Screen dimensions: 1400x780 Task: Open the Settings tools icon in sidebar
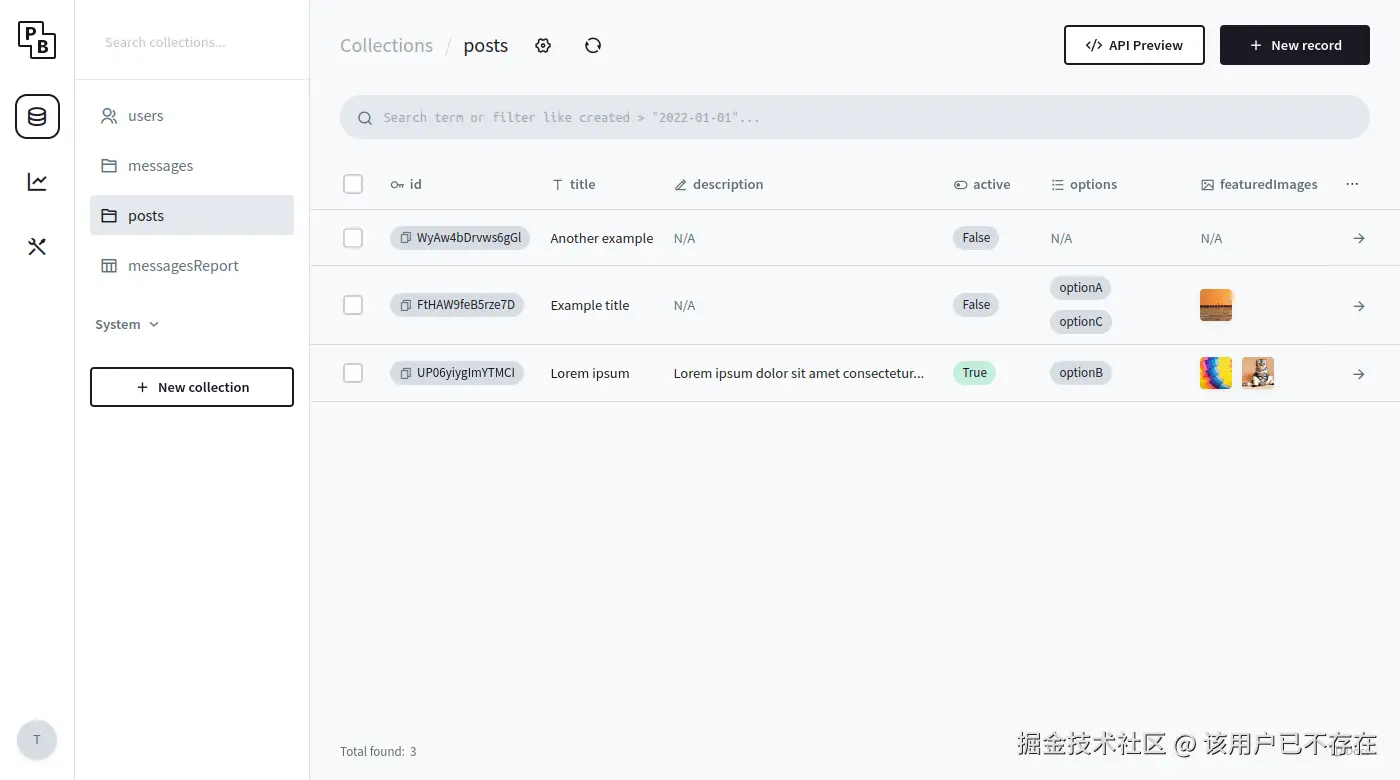tap(37, 247)
